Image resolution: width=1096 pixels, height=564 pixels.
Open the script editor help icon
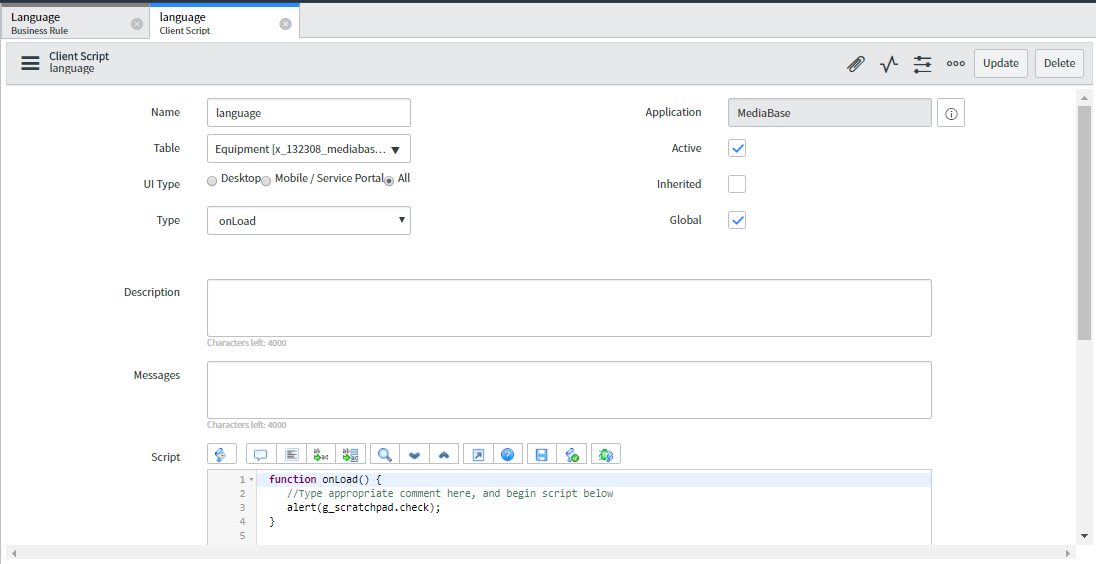(x=507, y=454)
